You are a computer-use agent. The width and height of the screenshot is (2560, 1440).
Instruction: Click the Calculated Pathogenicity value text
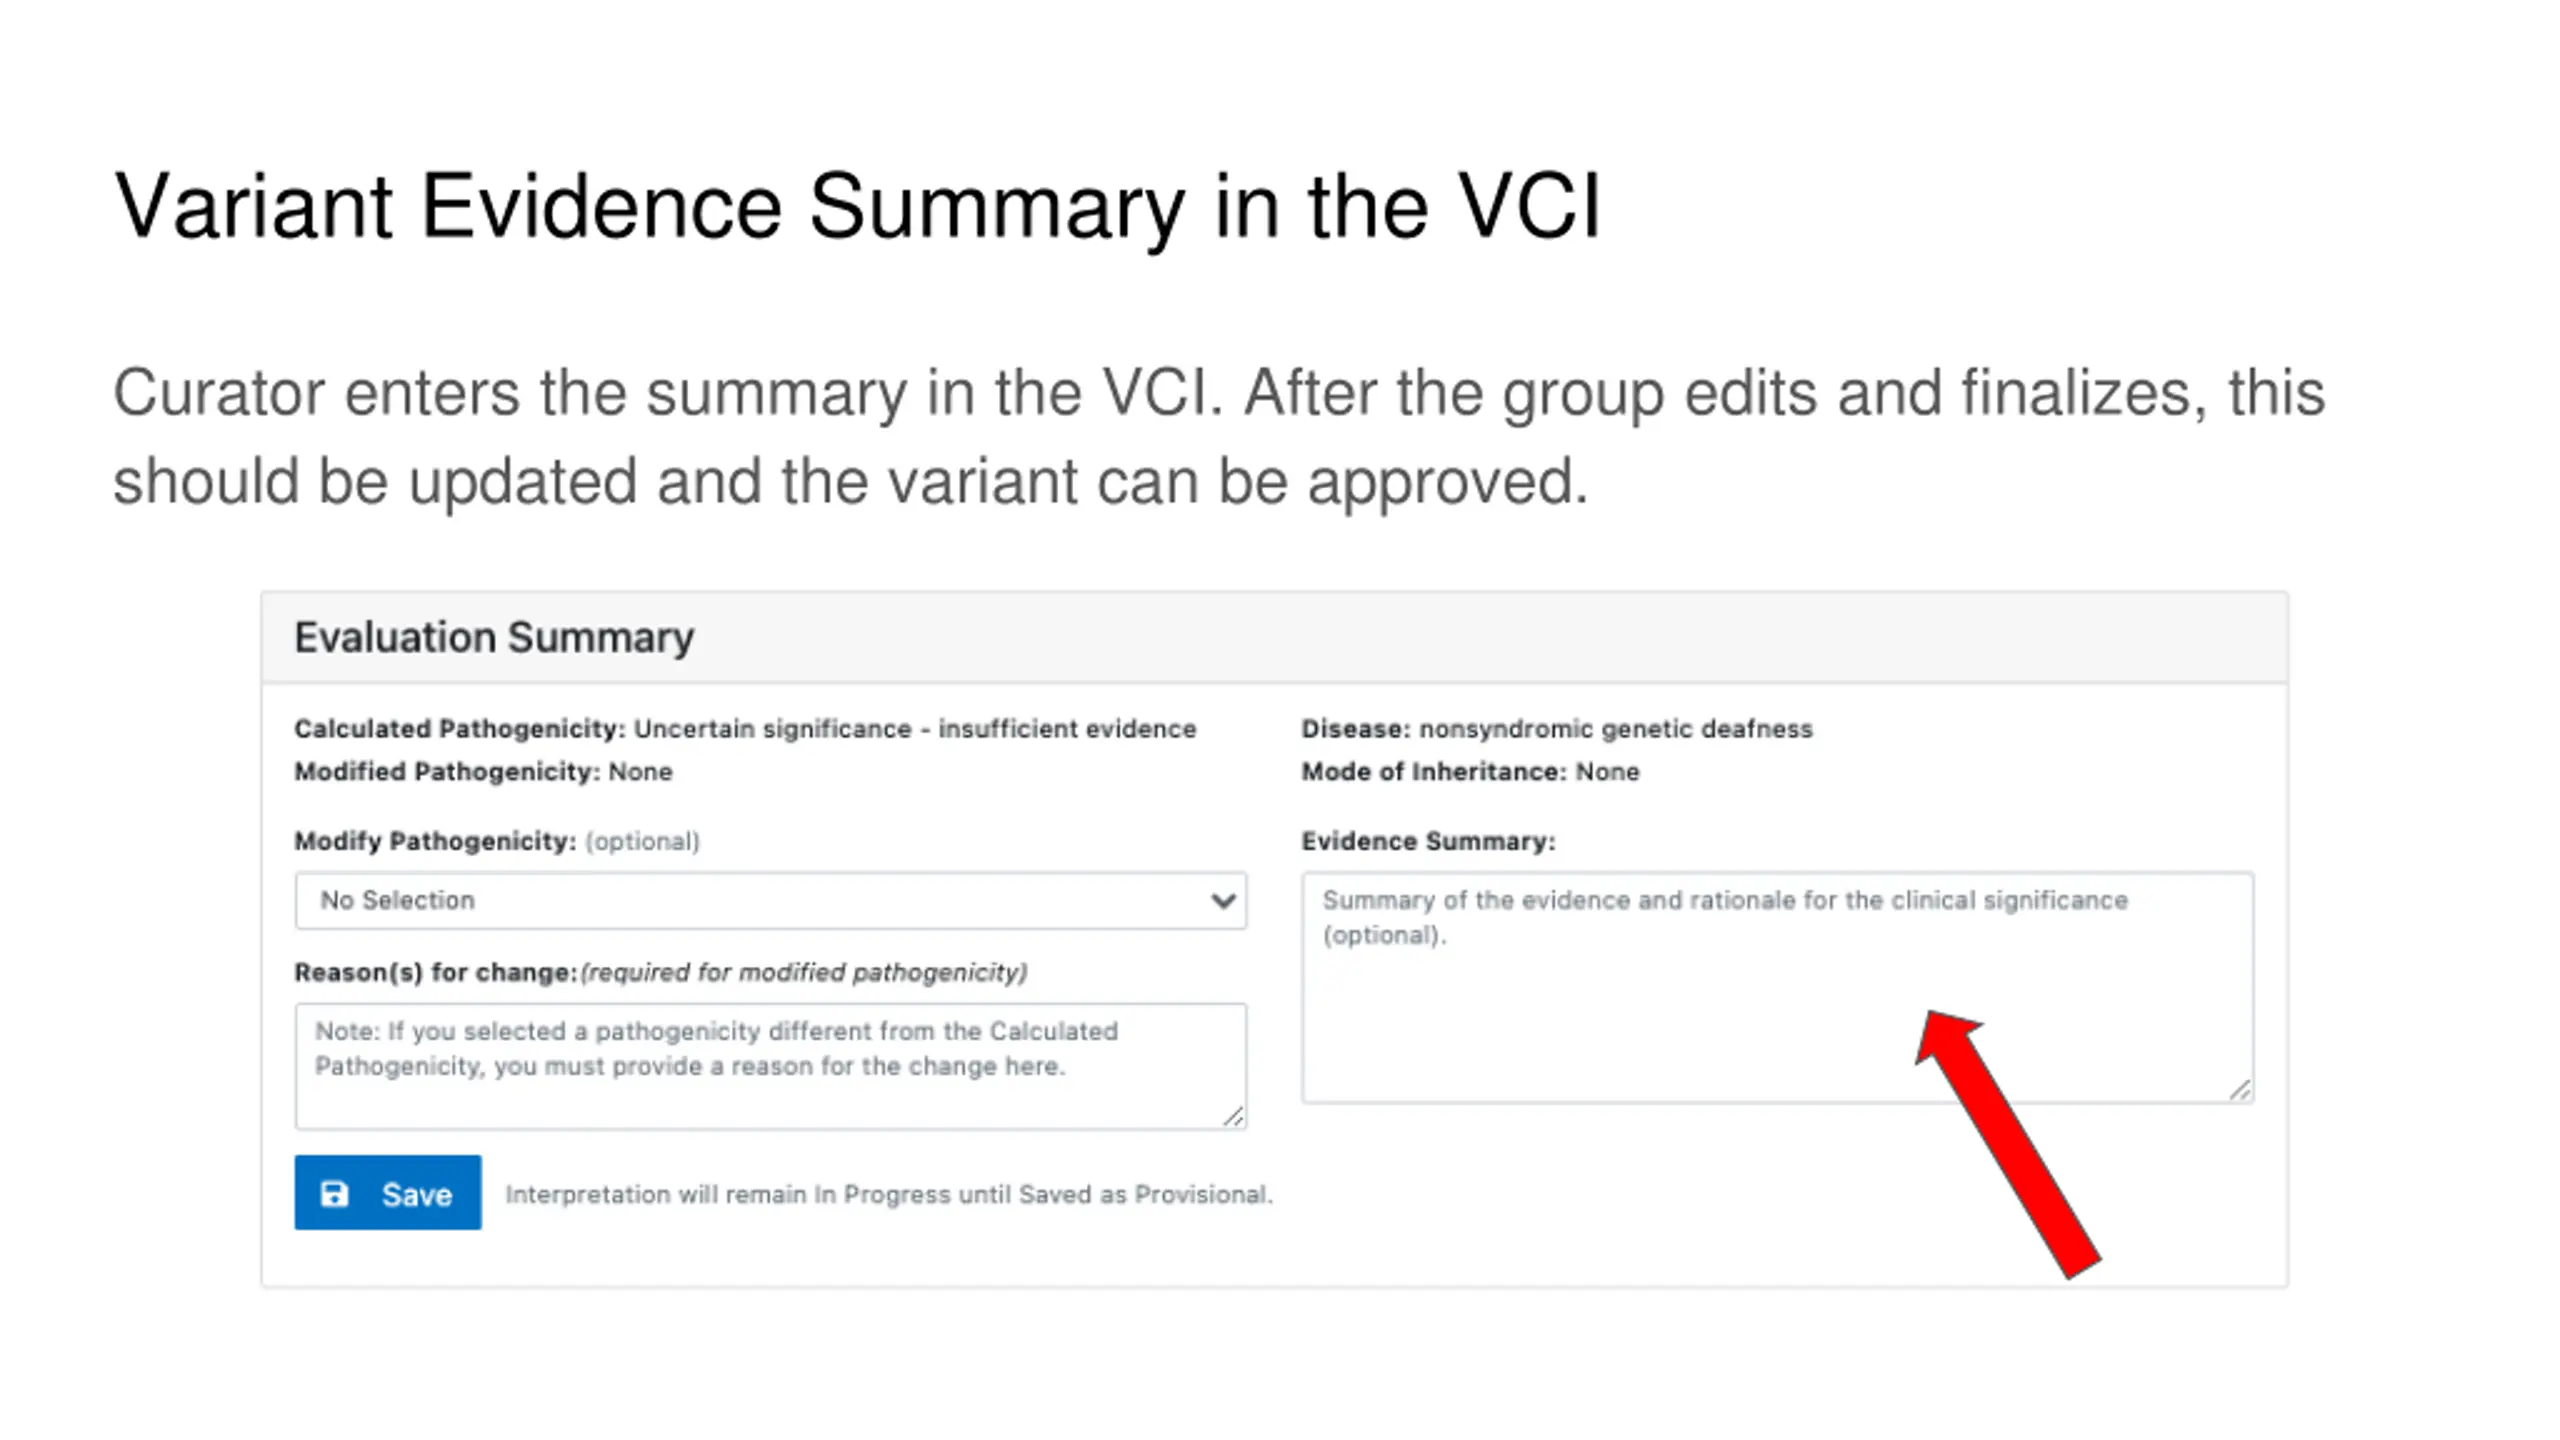pos(915,729)
